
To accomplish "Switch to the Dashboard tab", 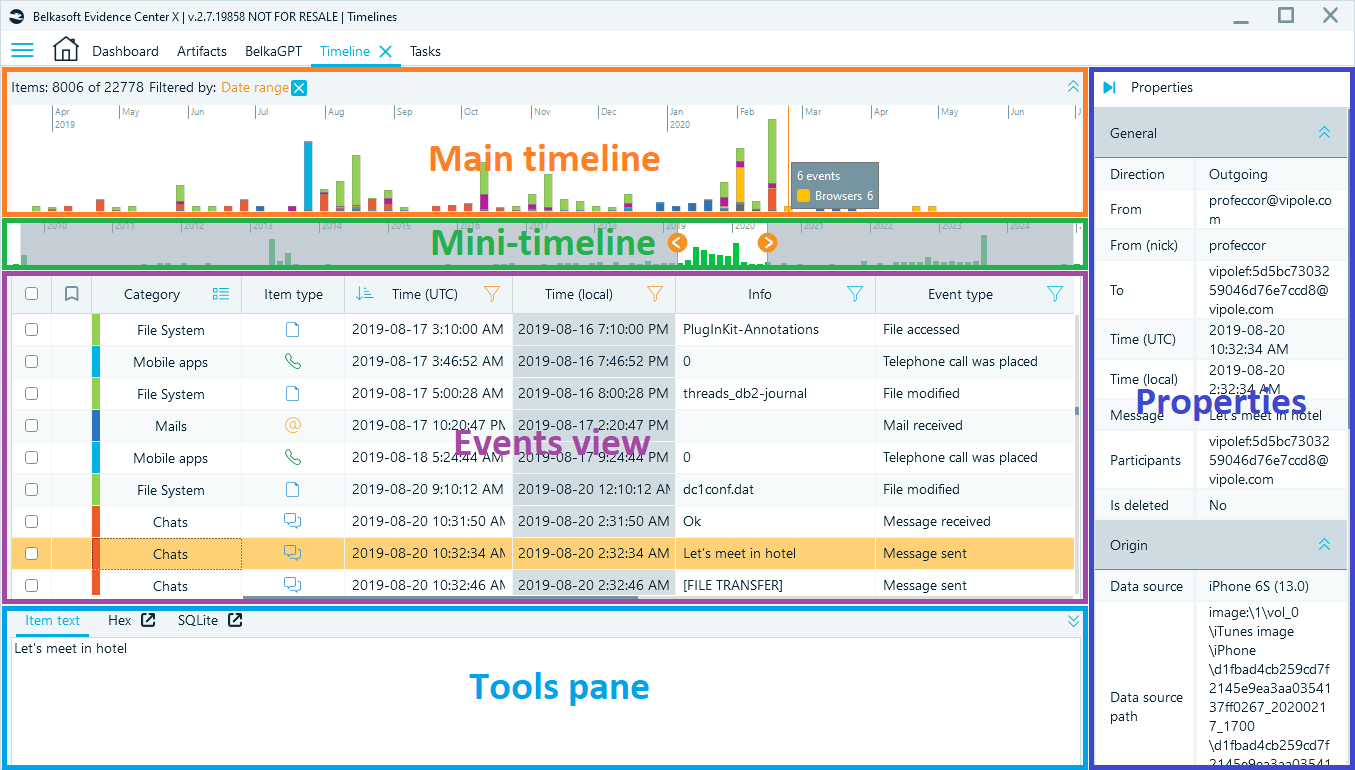I will [x=125, y=51].
